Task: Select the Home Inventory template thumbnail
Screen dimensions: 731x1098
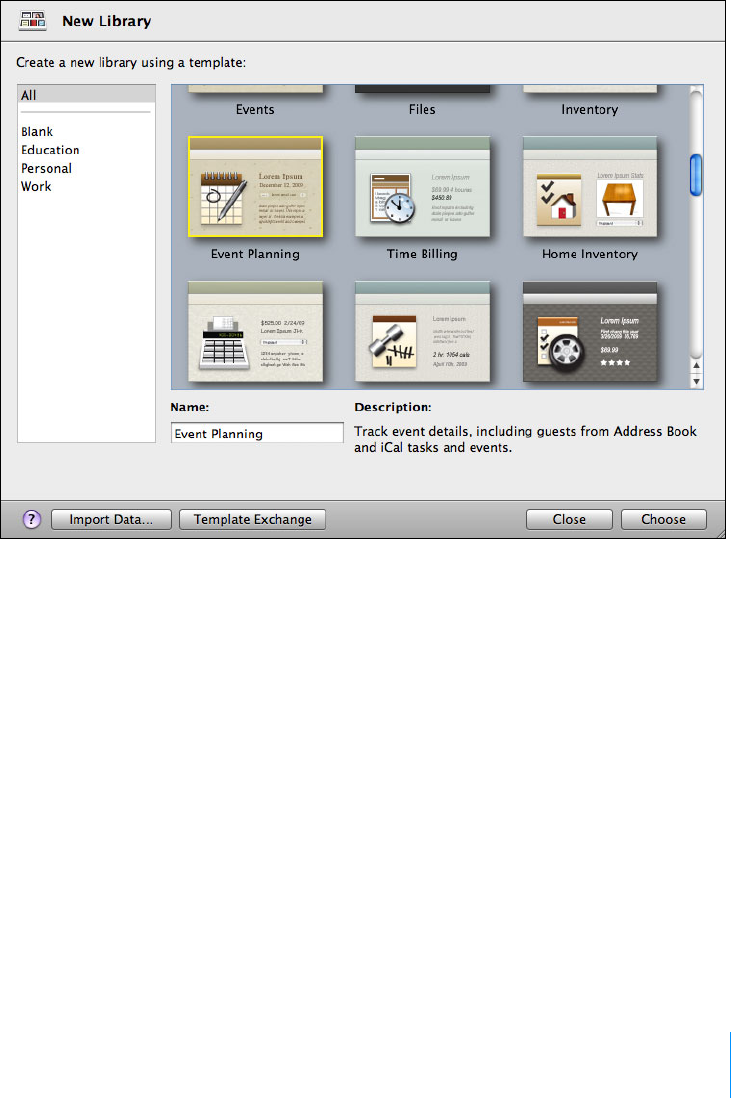Action: (x=590, y=187)
